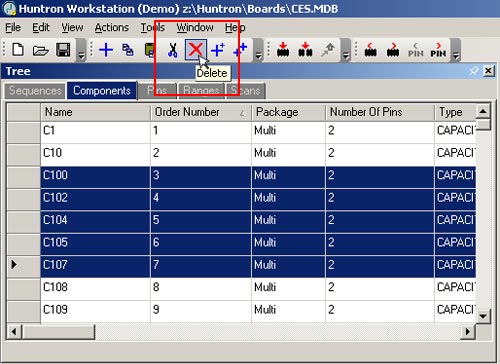This screenshot has height=364, width=500.
Task: Click the Save floppy disk icon
Action: pos(63,50)
